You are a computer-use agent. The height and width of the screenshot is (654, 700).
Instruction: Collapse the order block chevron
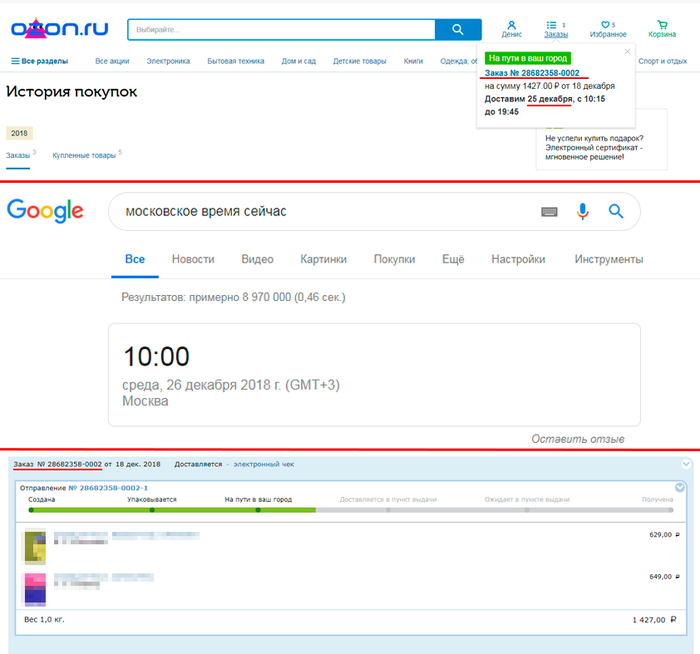(686, 464)
